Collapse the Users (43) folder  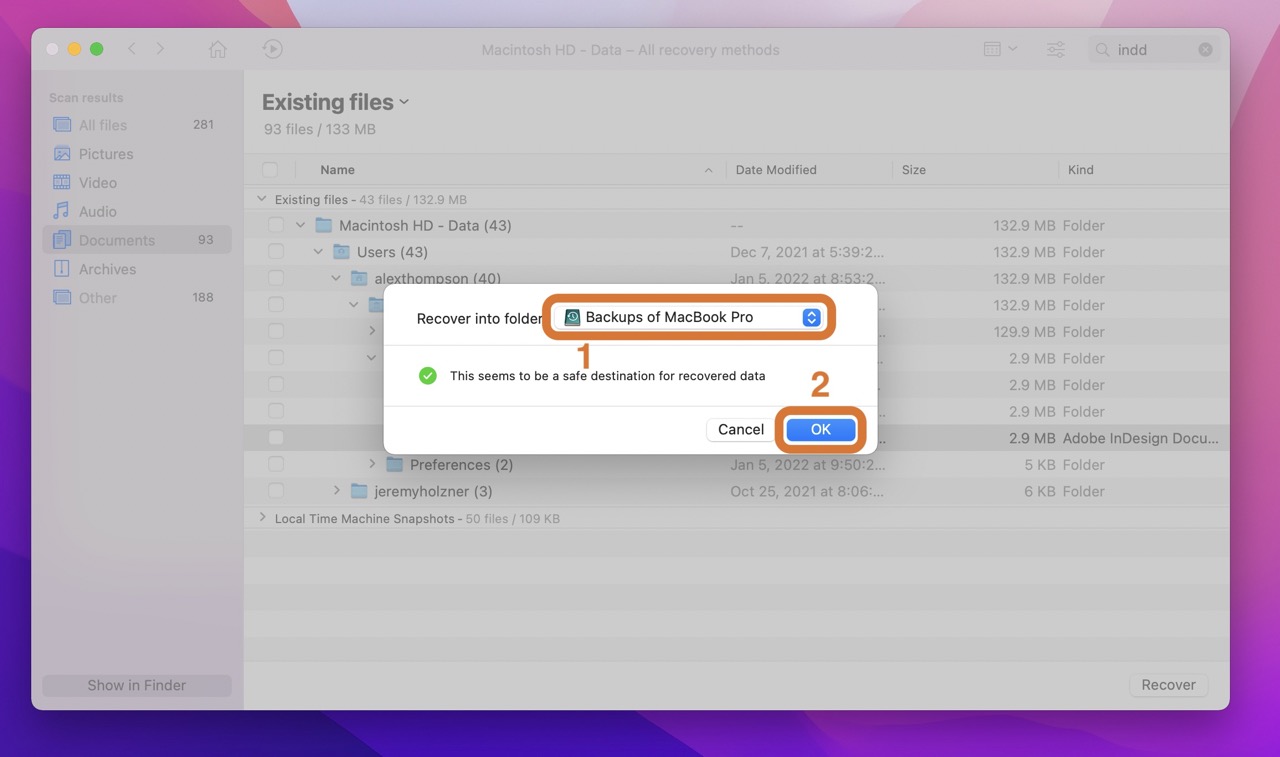click(318, 252)
